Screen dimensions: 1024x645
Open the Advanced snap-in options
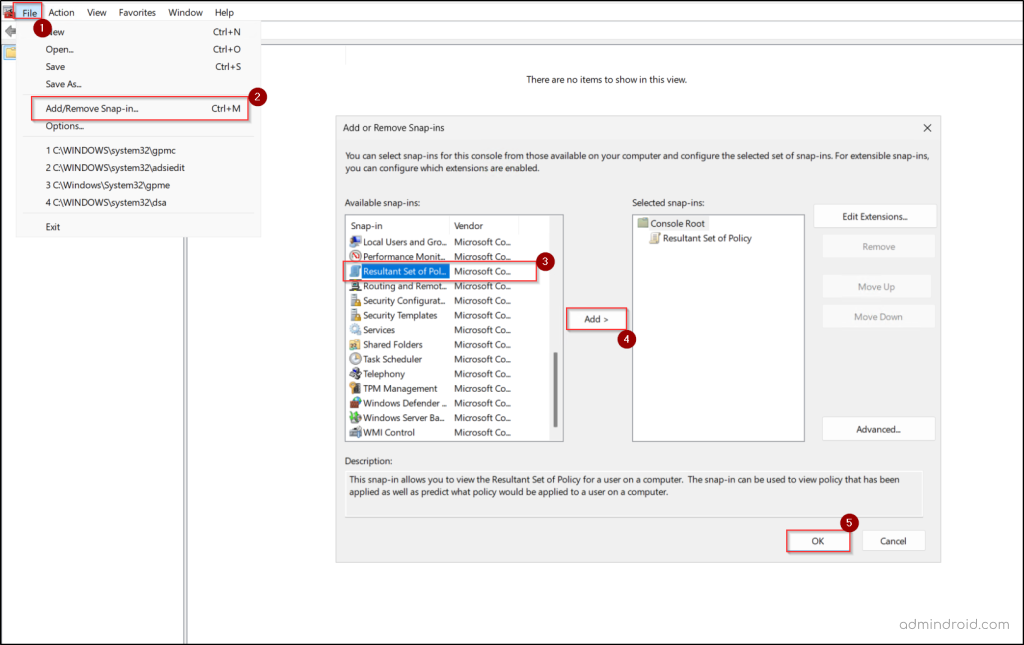(878, 428)
